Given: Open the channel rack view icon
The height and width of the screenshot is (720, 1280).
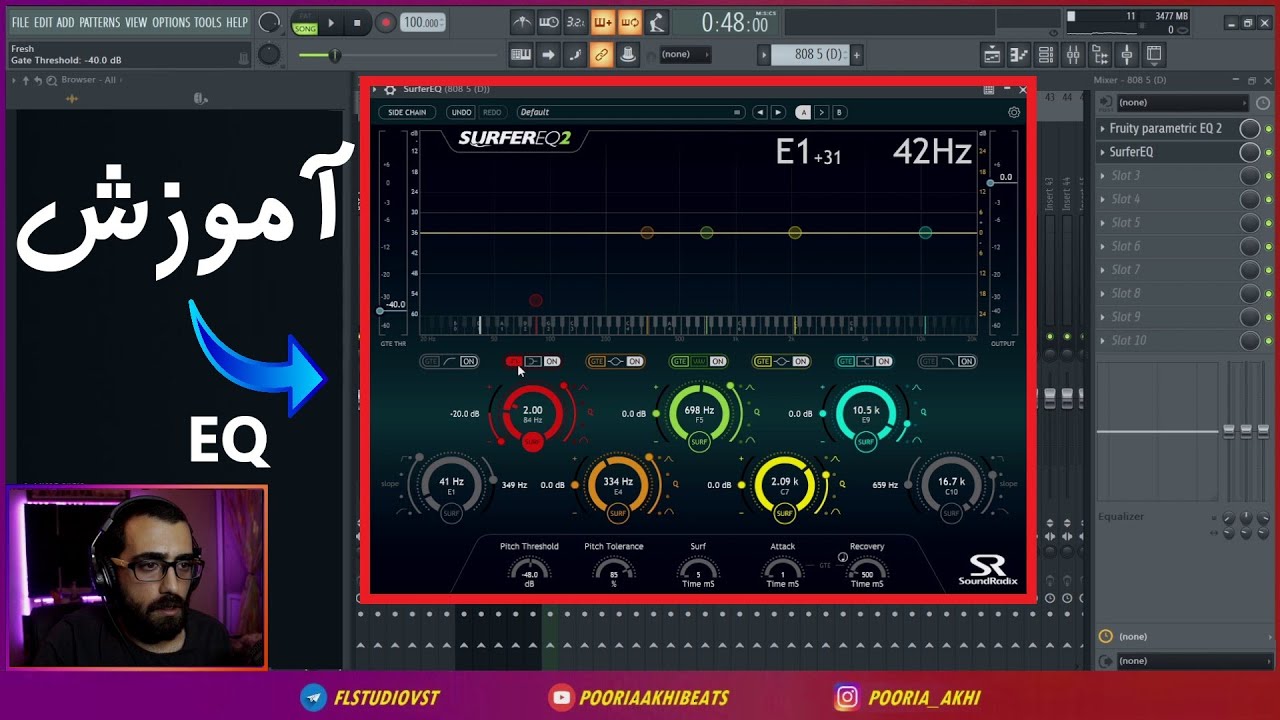Looking at the screenshot, I should point(1046,55).
